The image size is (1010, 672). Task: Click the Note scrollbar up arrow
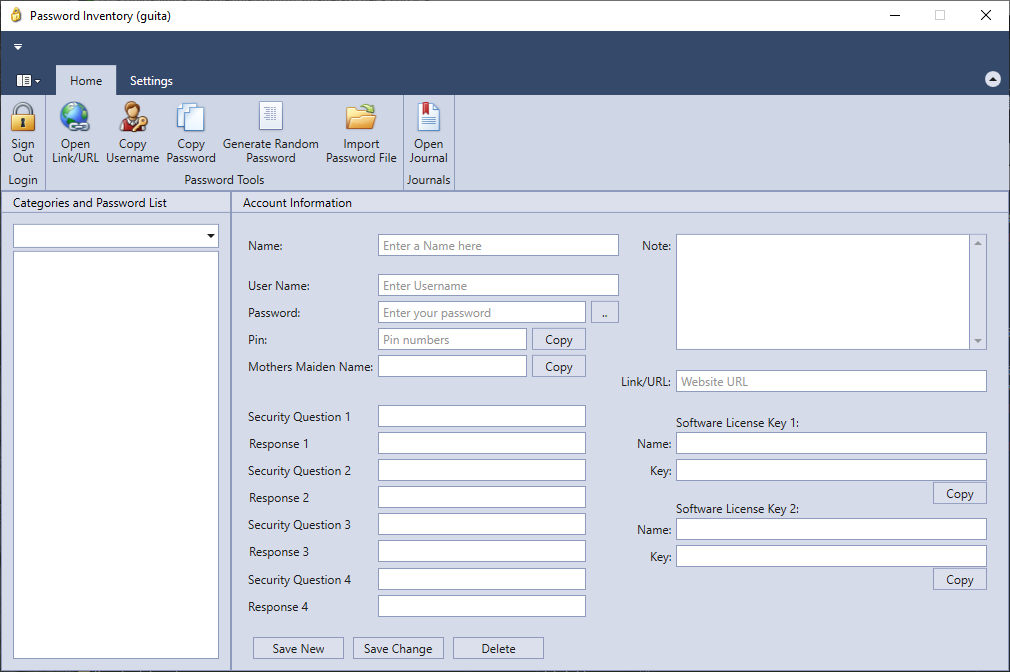pyautogui.click(x=978, y=243)
